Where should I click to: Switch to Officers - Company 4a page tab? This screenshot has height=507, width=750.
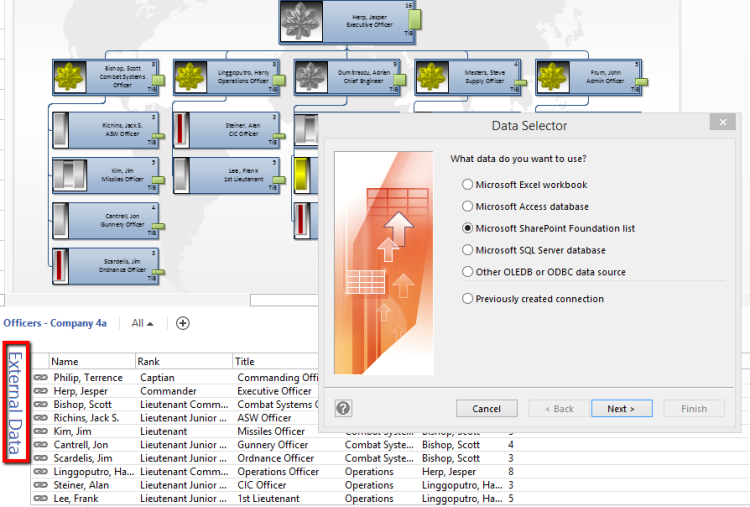click(55, 323)
